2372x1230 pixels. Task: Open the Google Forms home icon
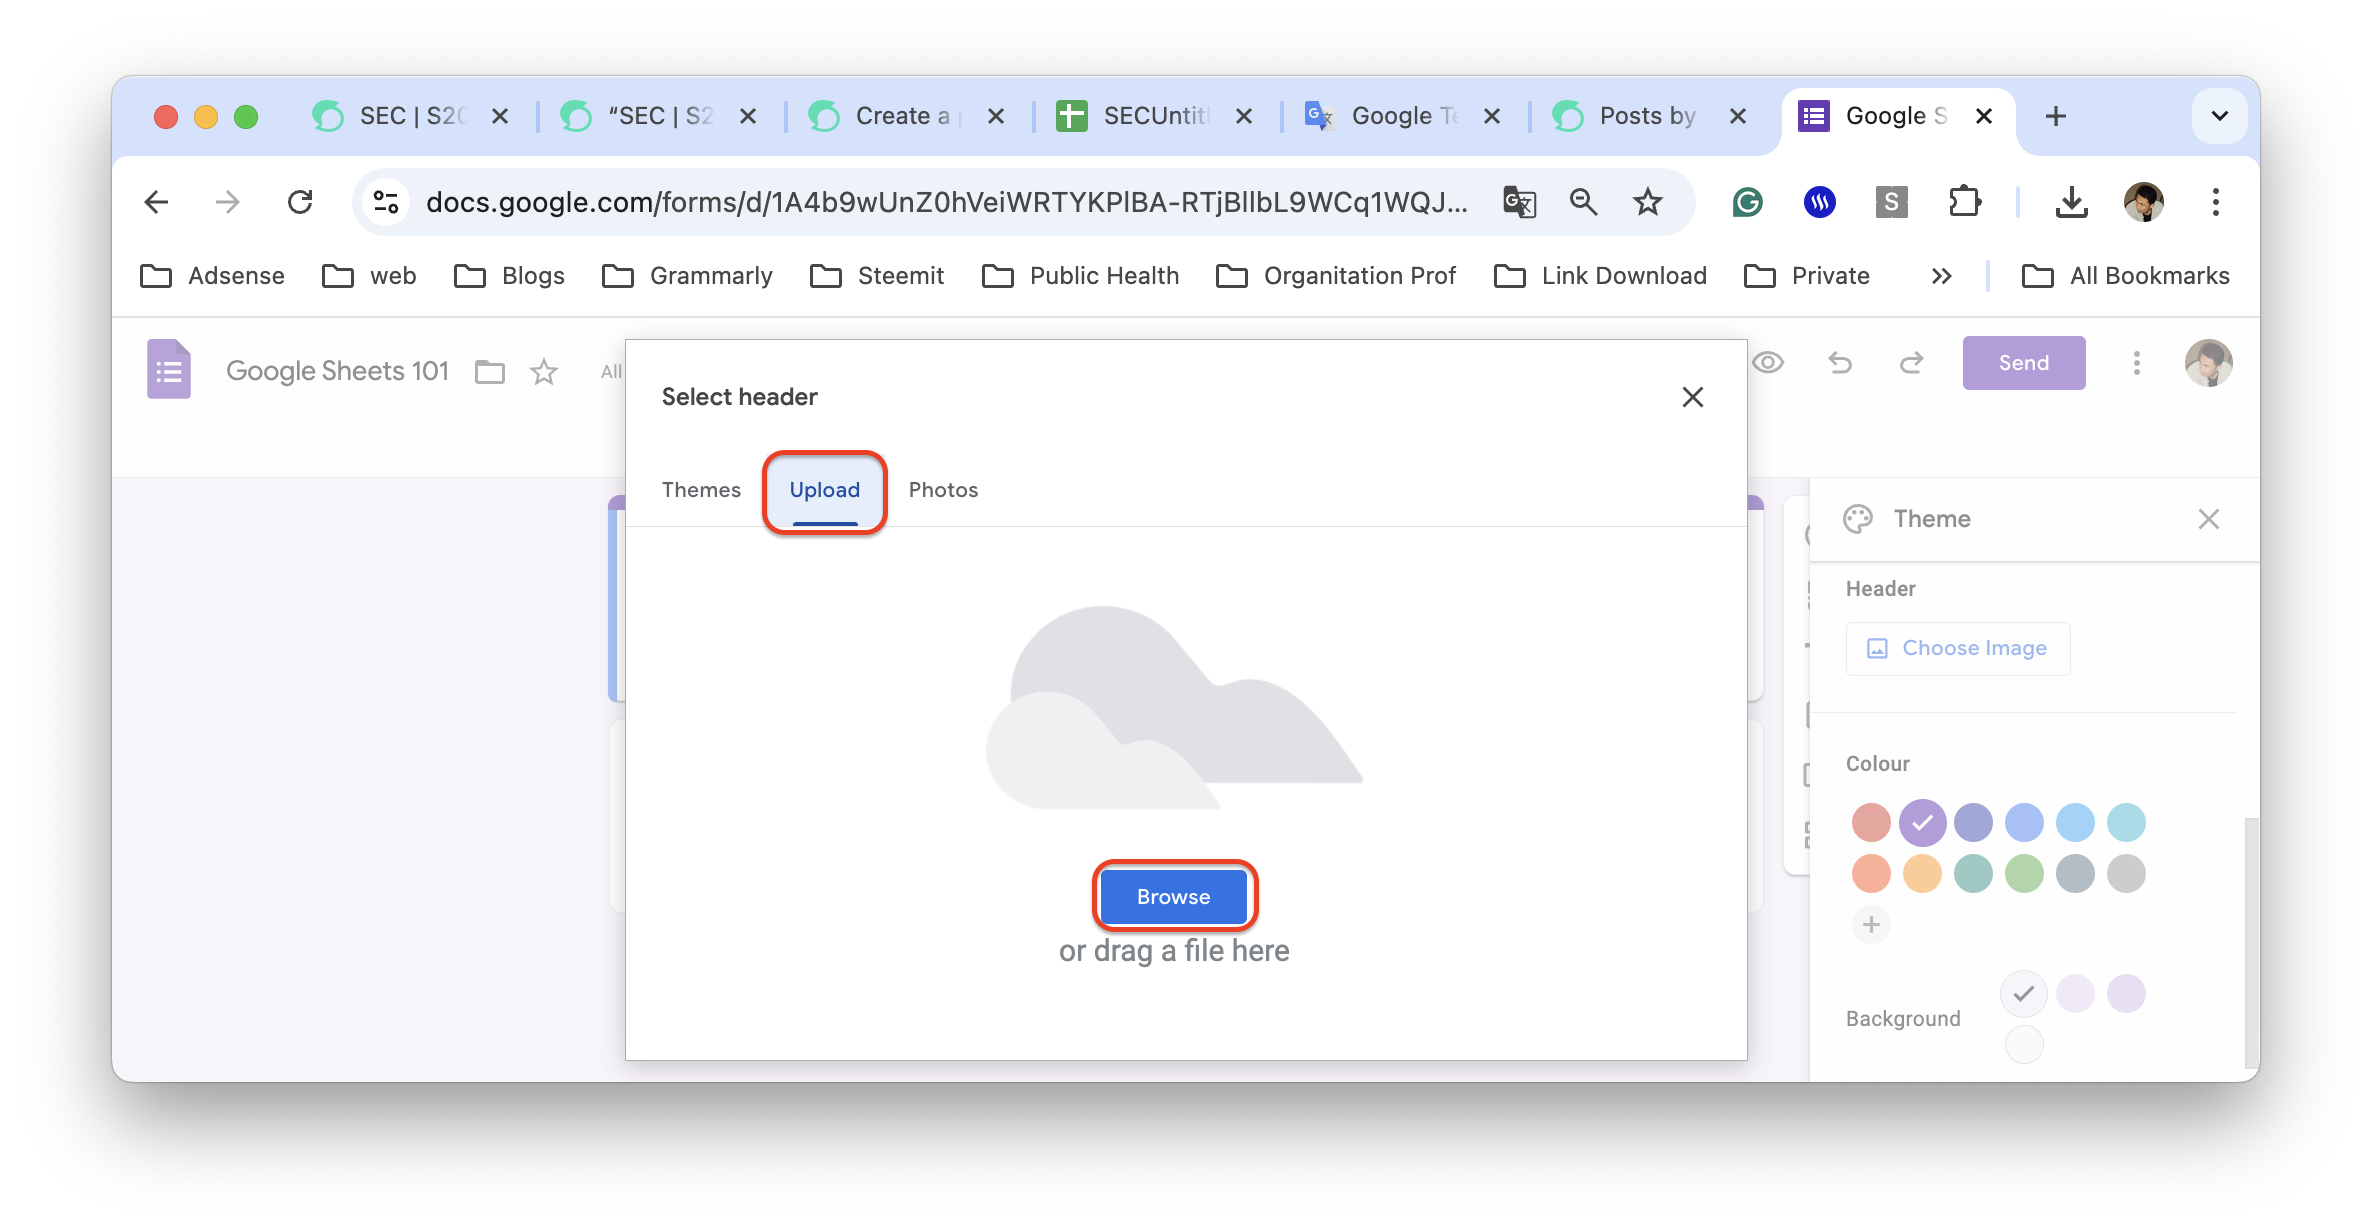(x=169, y=369)
